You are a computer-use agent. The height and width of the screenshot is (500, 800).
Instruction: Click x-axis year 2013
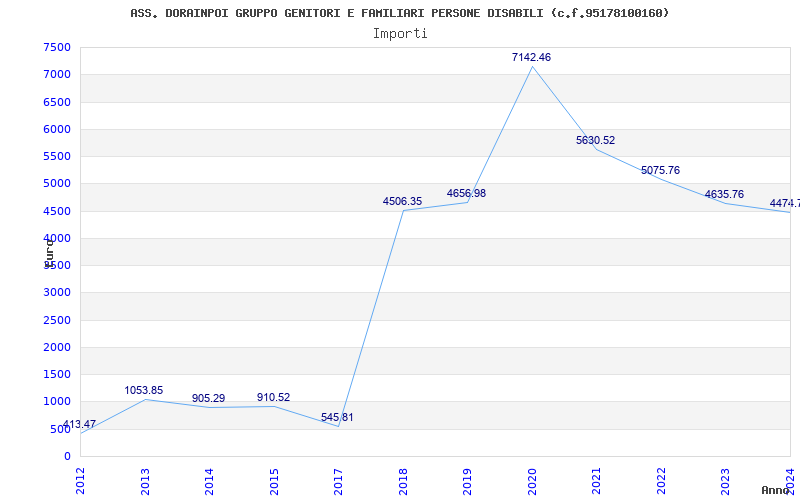[145, 481]
